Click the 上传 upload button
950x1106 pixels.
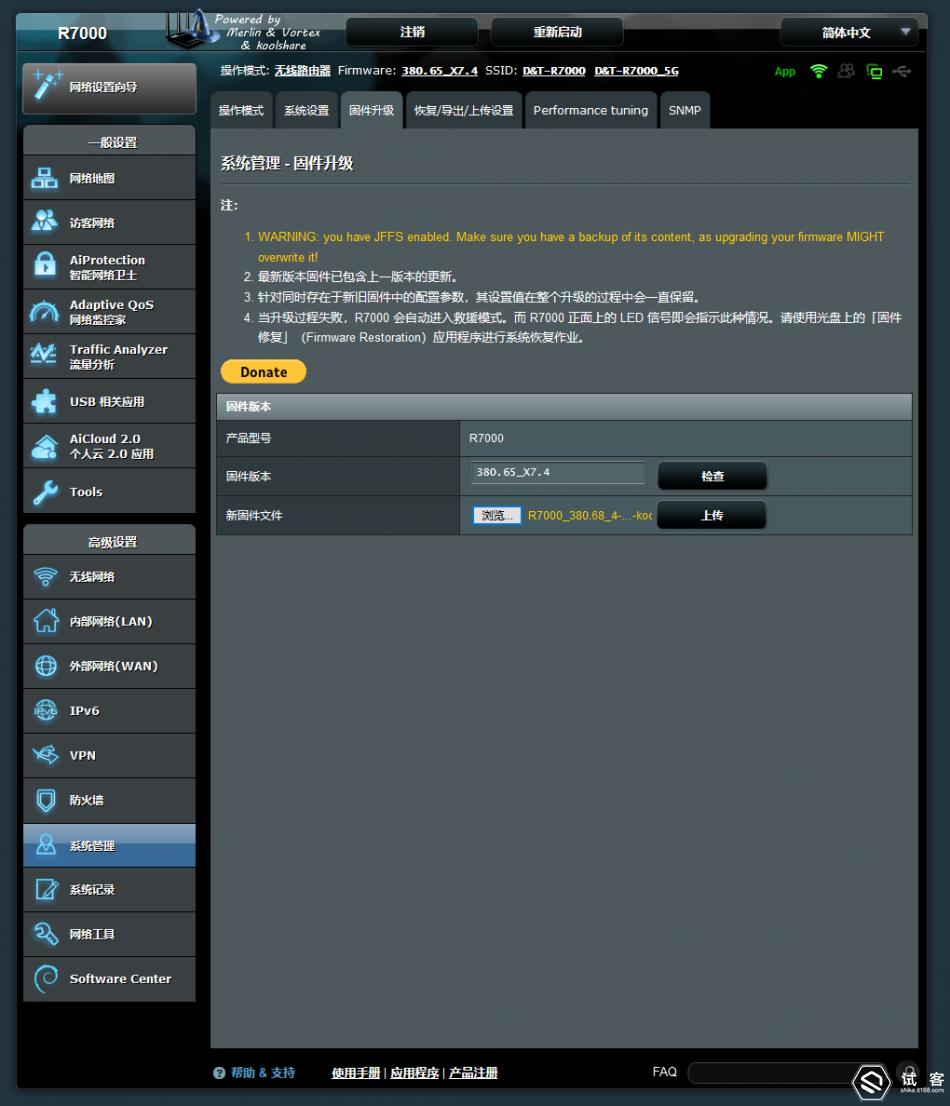(x=711, y=516)
